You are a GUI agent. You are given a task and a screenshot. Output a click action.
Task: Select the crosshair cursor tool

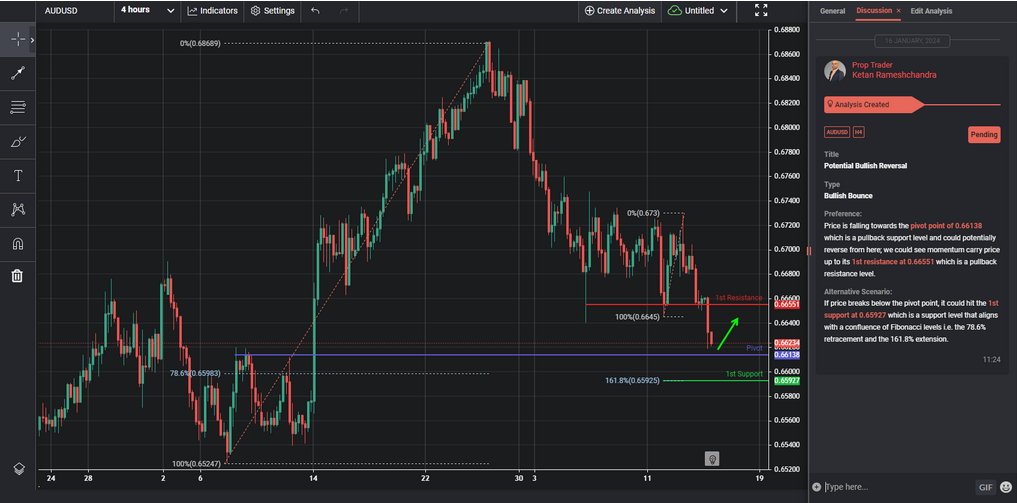click(x=18, y=40)
